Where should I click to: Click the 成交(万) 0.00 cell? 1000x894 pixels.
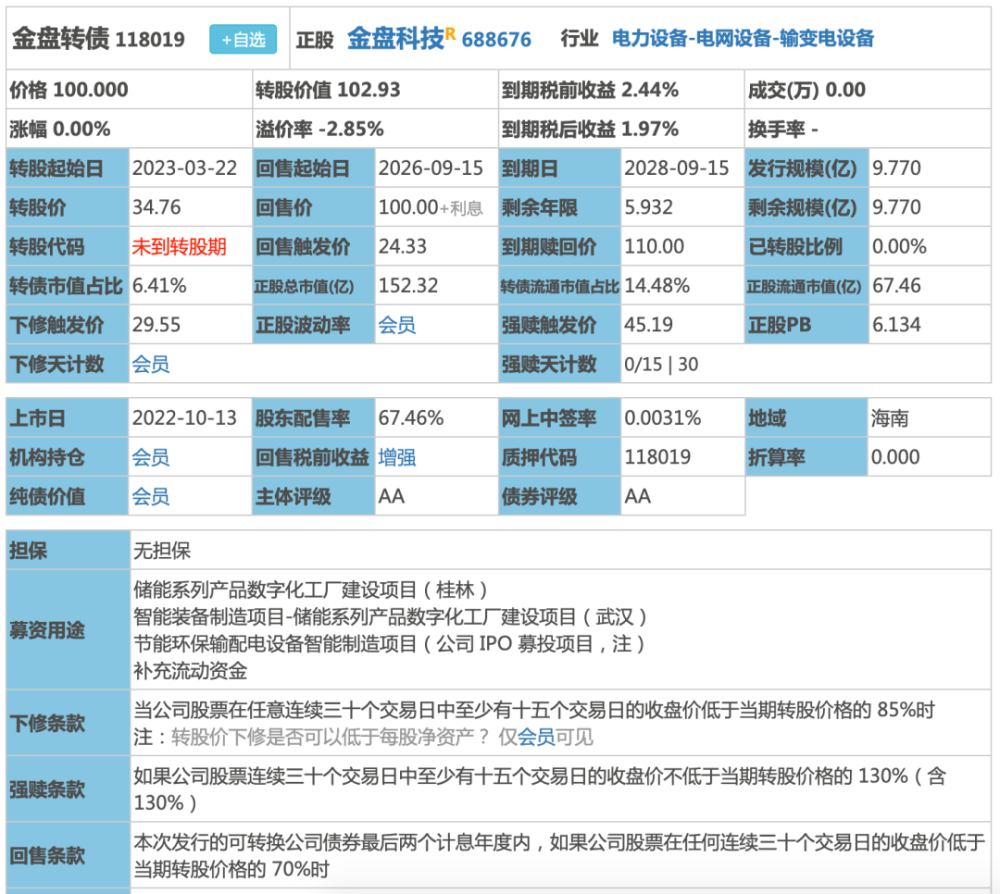(868, 90)
